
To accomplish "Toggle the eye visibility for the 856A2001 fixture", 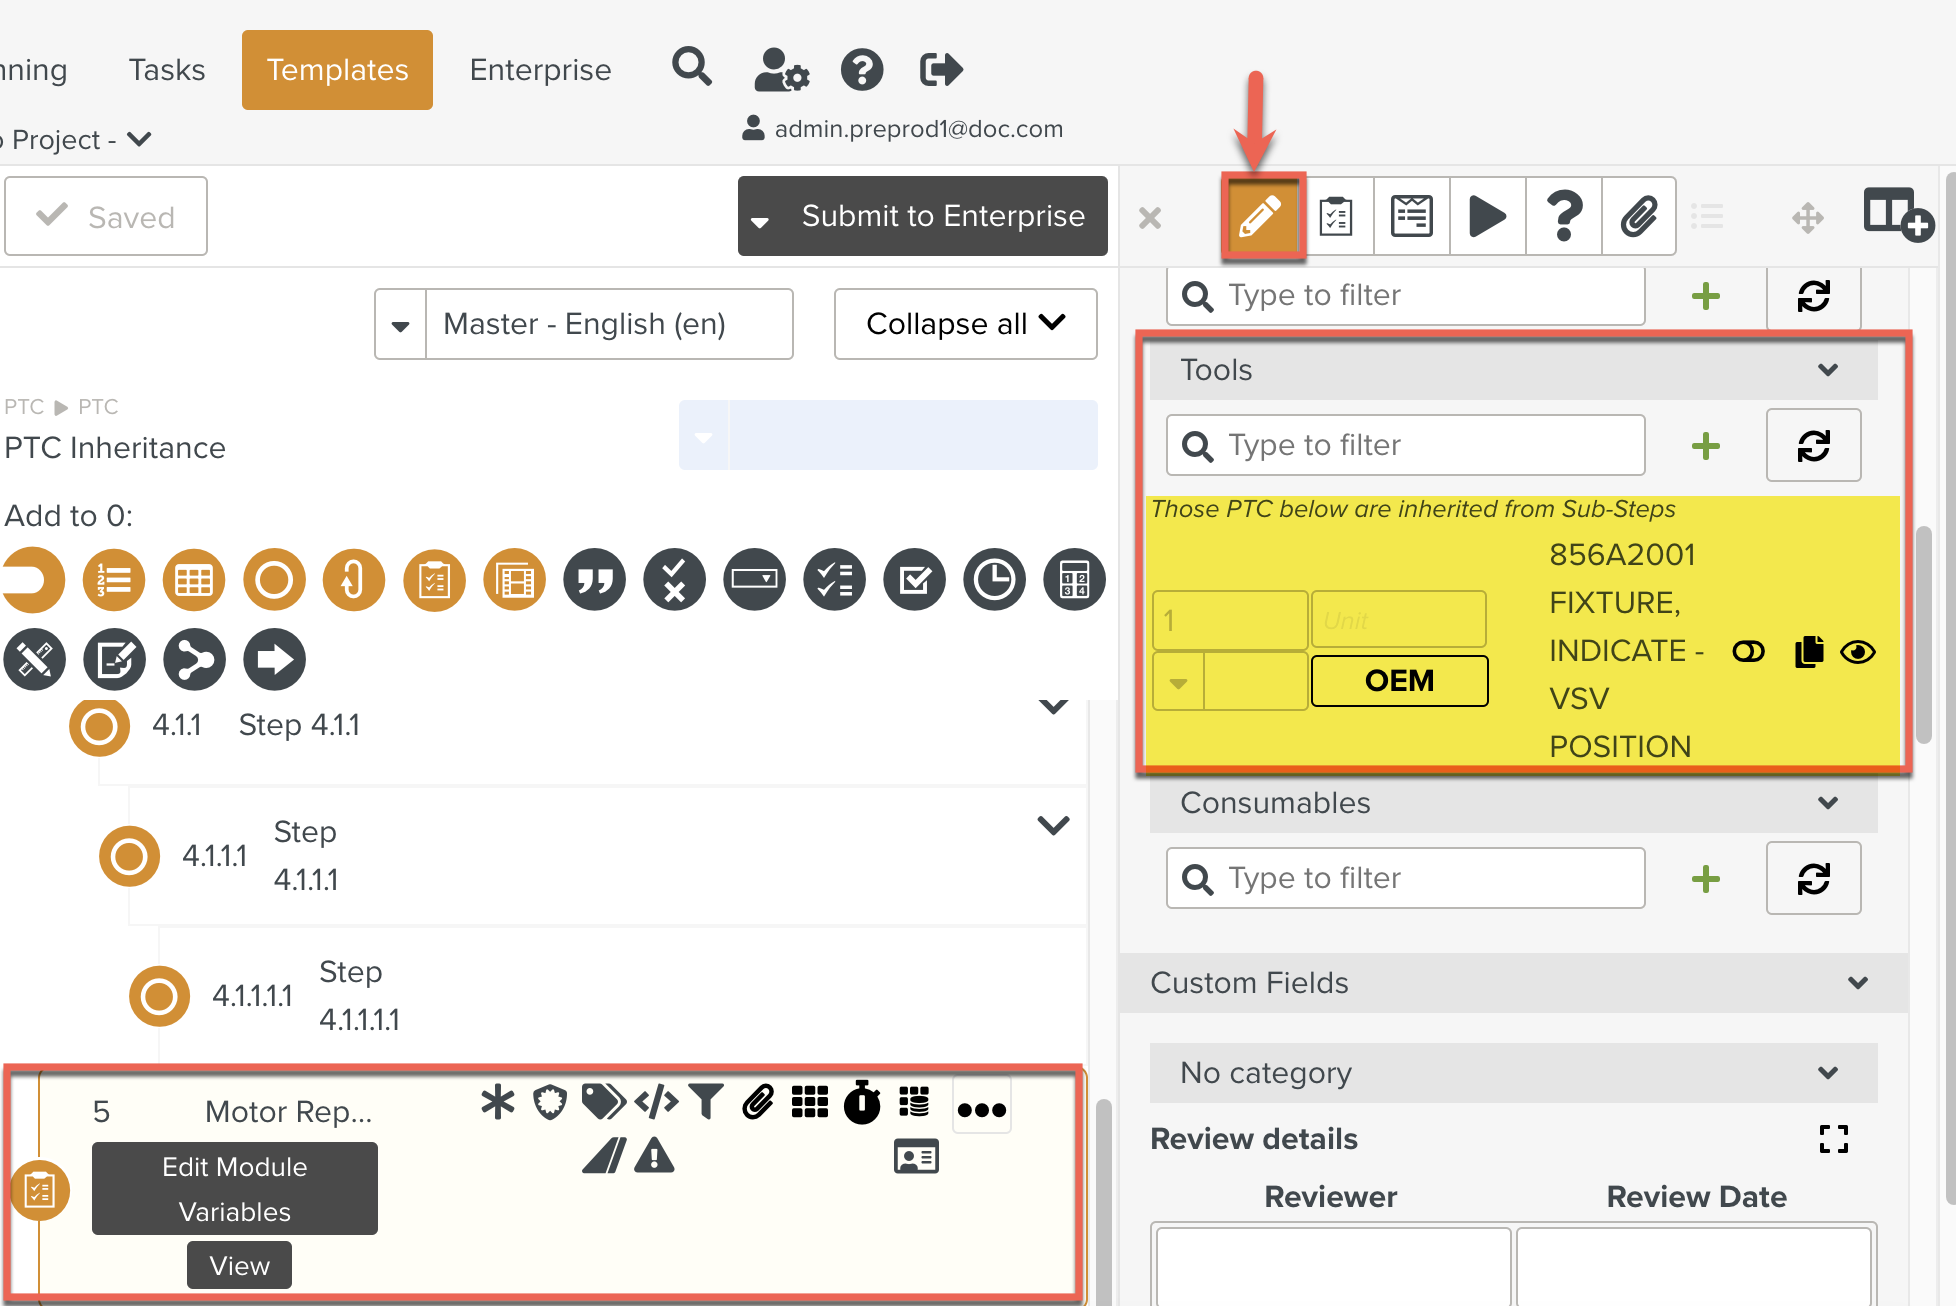I will point(1858,652).
